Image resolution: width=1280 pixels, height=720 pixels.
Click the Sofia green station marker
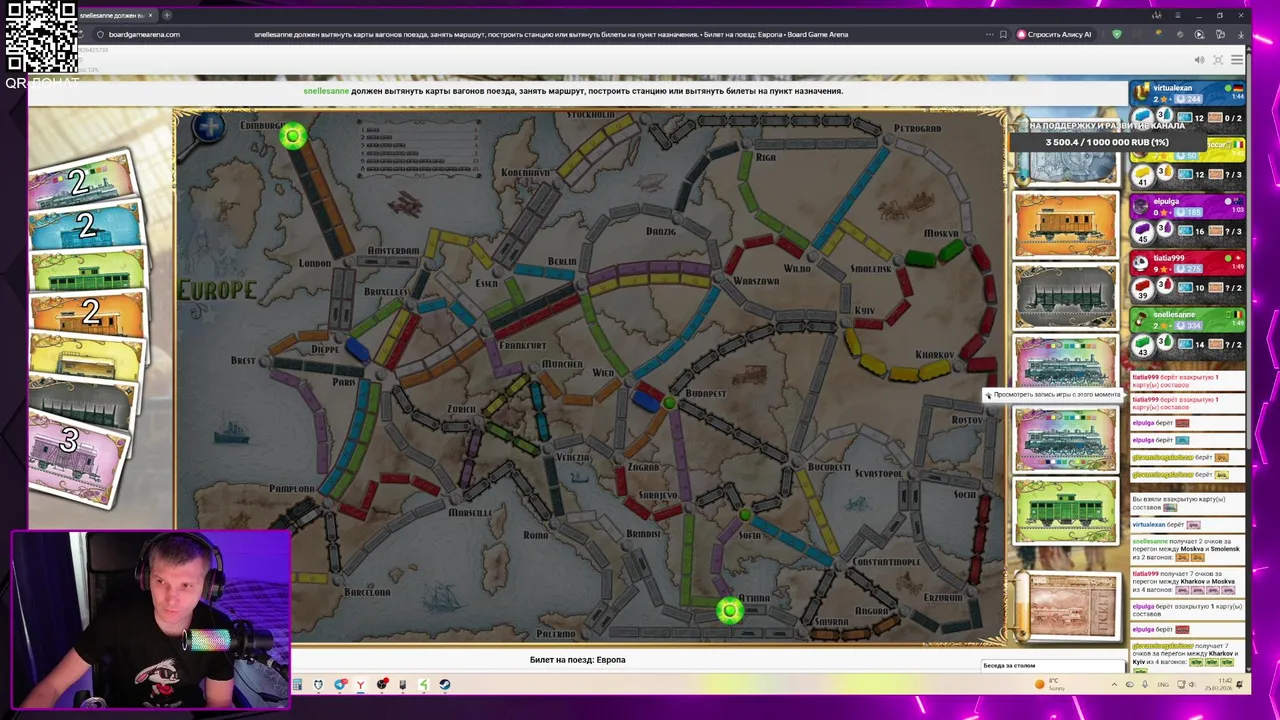point(745,515)
